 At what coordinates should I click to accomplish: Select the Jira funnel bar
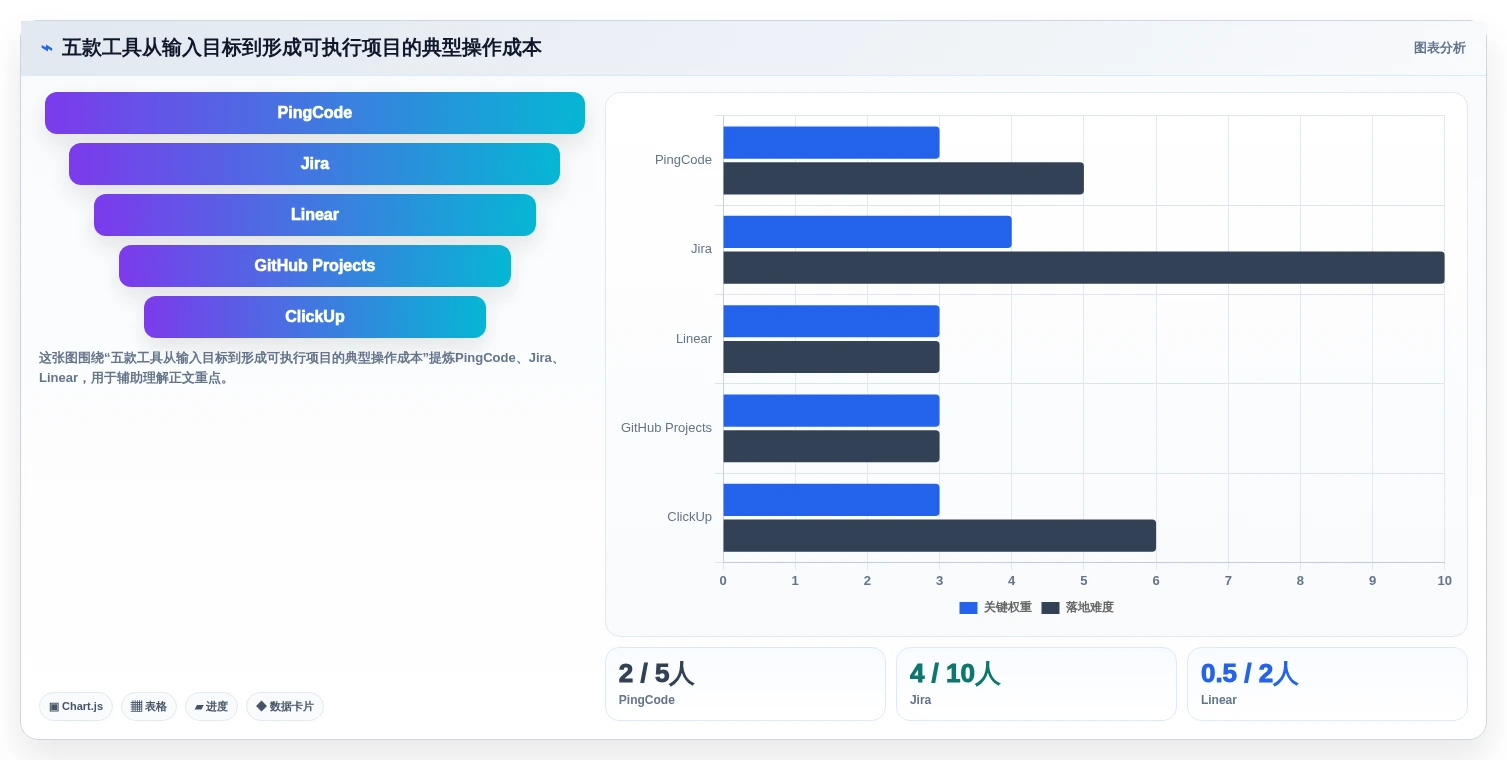click(x=315, y=164)
